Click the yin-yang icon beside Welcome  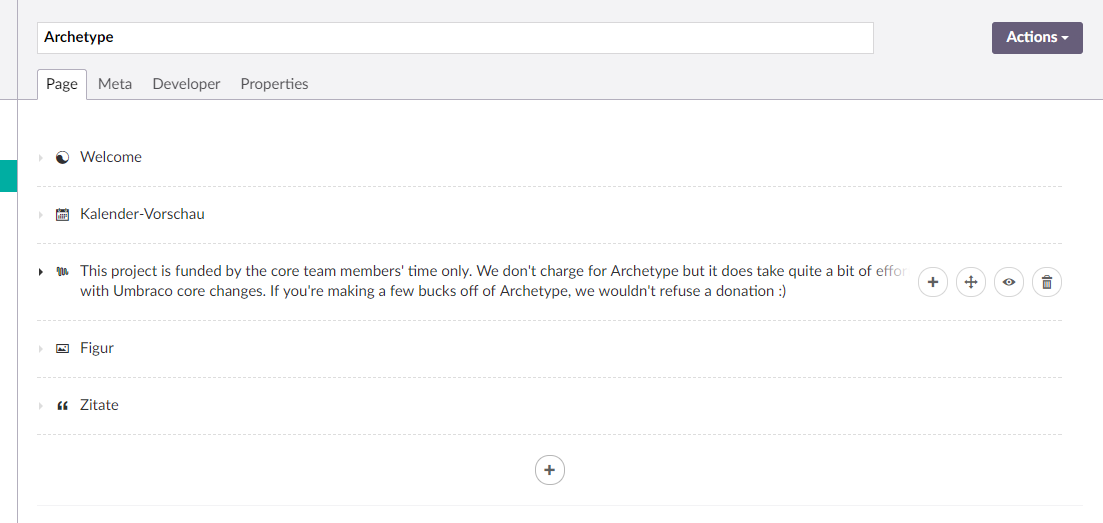click(63, 158)
